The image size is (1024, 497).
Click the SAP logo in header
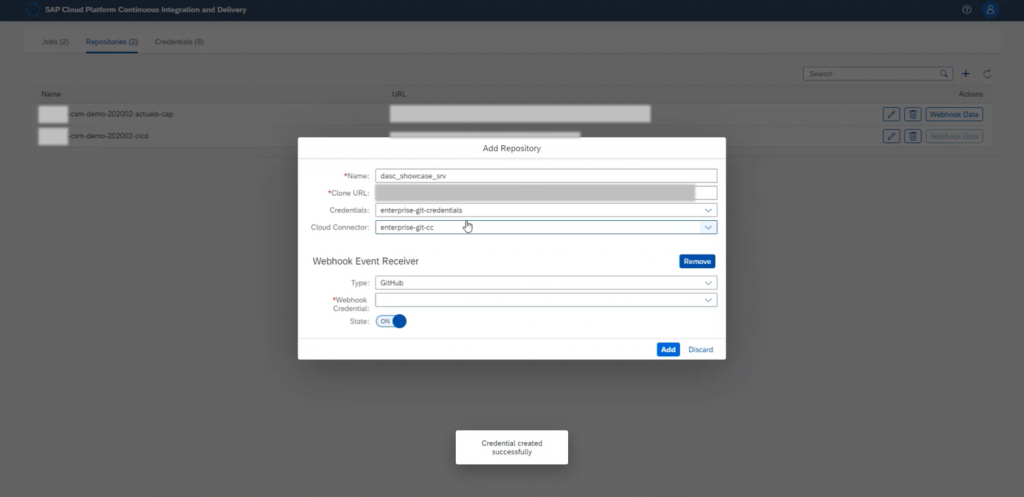[32, 10]
